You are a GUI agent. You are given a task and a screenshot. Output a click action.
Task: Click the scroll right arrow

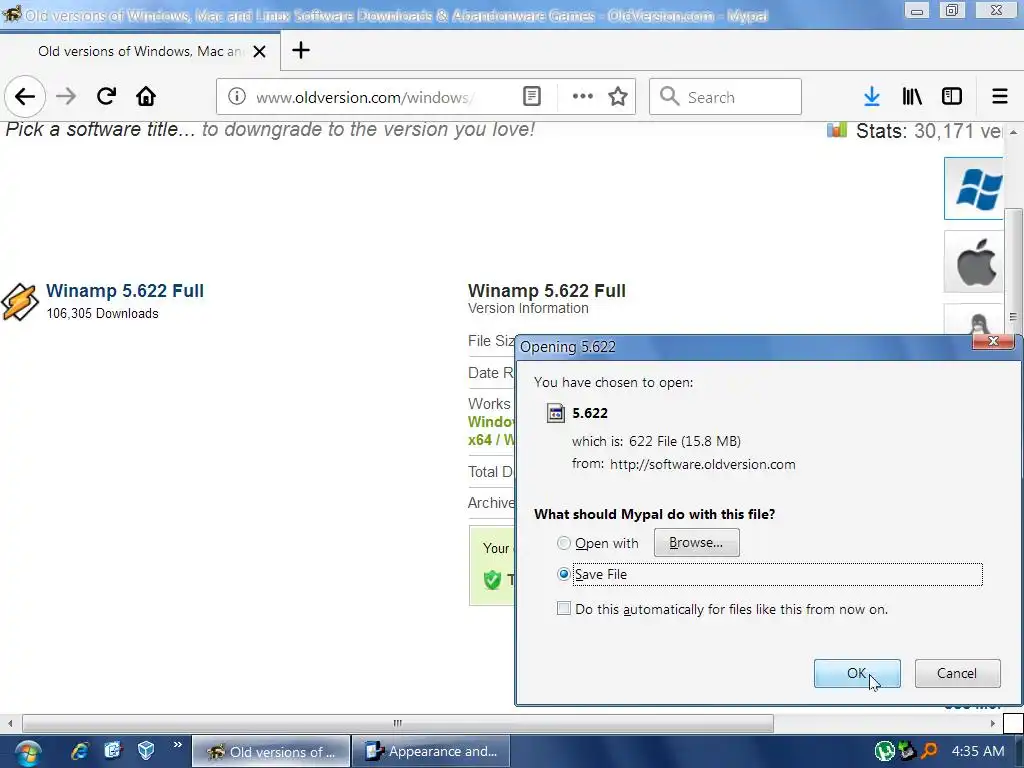992,723
